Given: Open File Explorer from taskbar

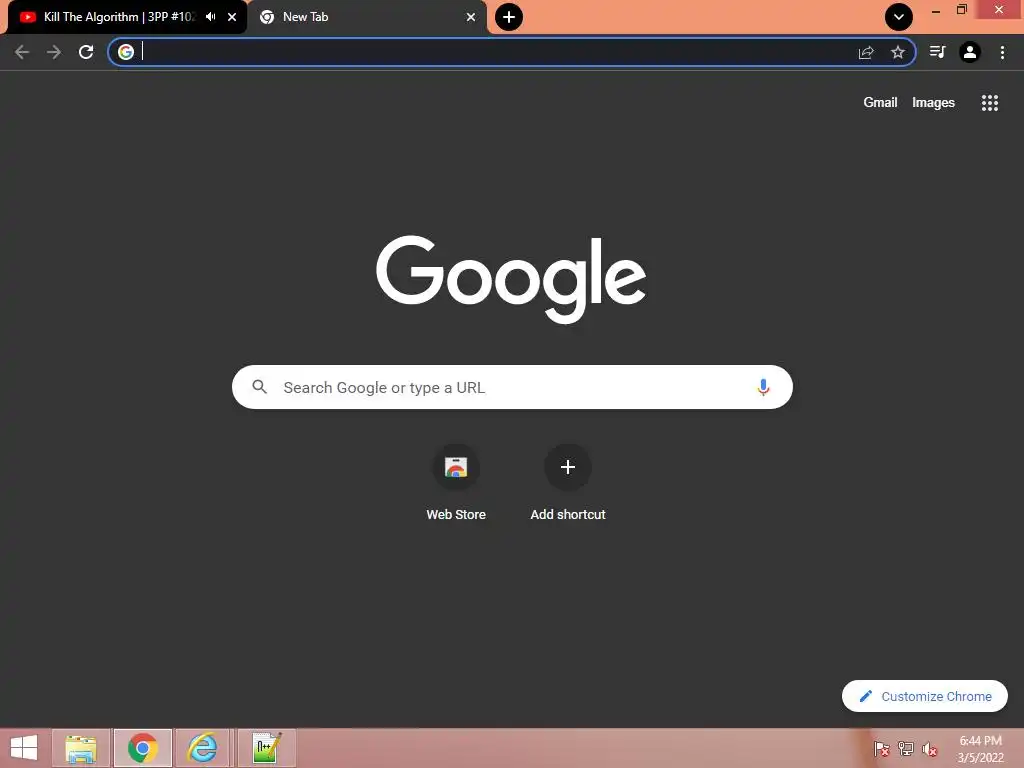Looking at the screenshot, I should 81,748.
